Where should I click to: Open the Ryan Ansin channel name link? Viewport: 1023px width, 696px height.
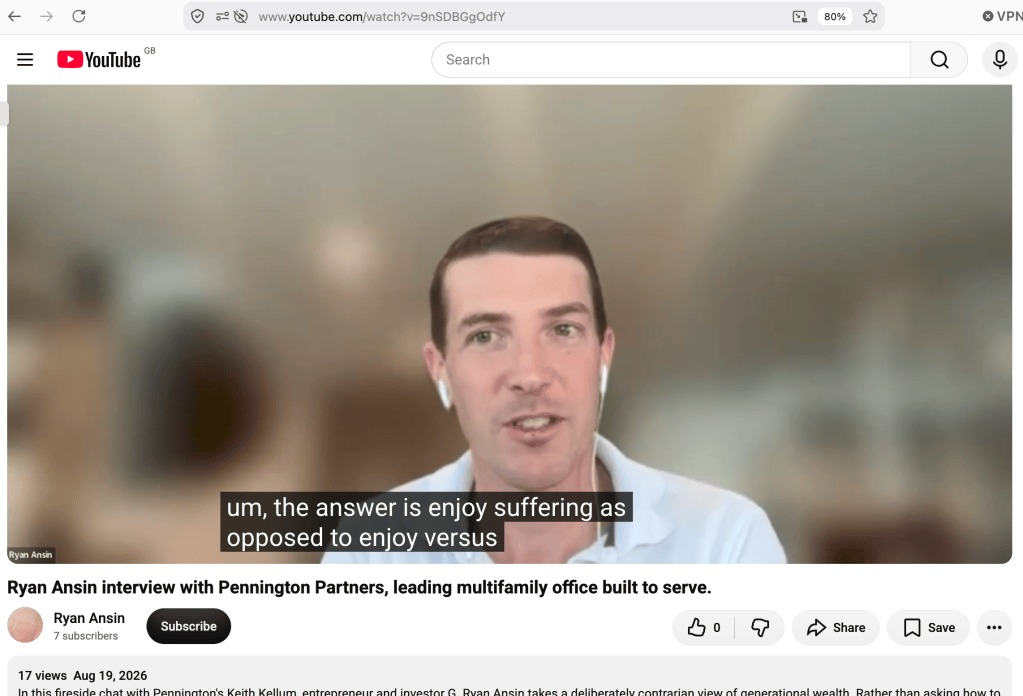89,618
